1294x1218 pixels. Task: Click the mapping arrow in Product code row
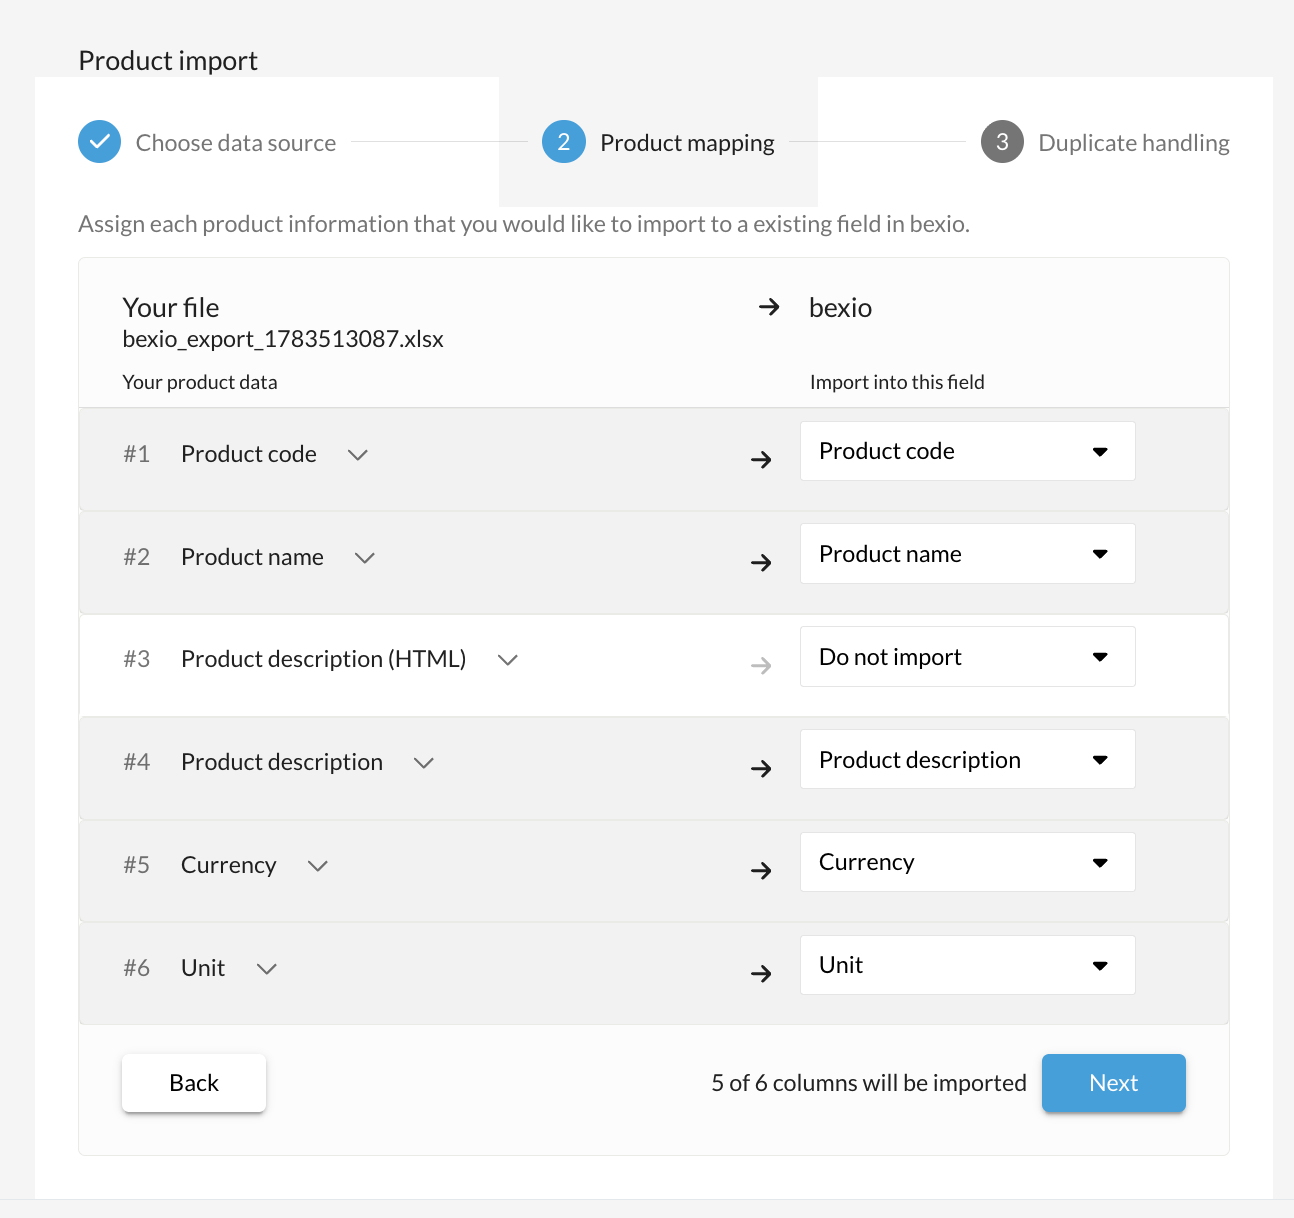pos(761,460)
